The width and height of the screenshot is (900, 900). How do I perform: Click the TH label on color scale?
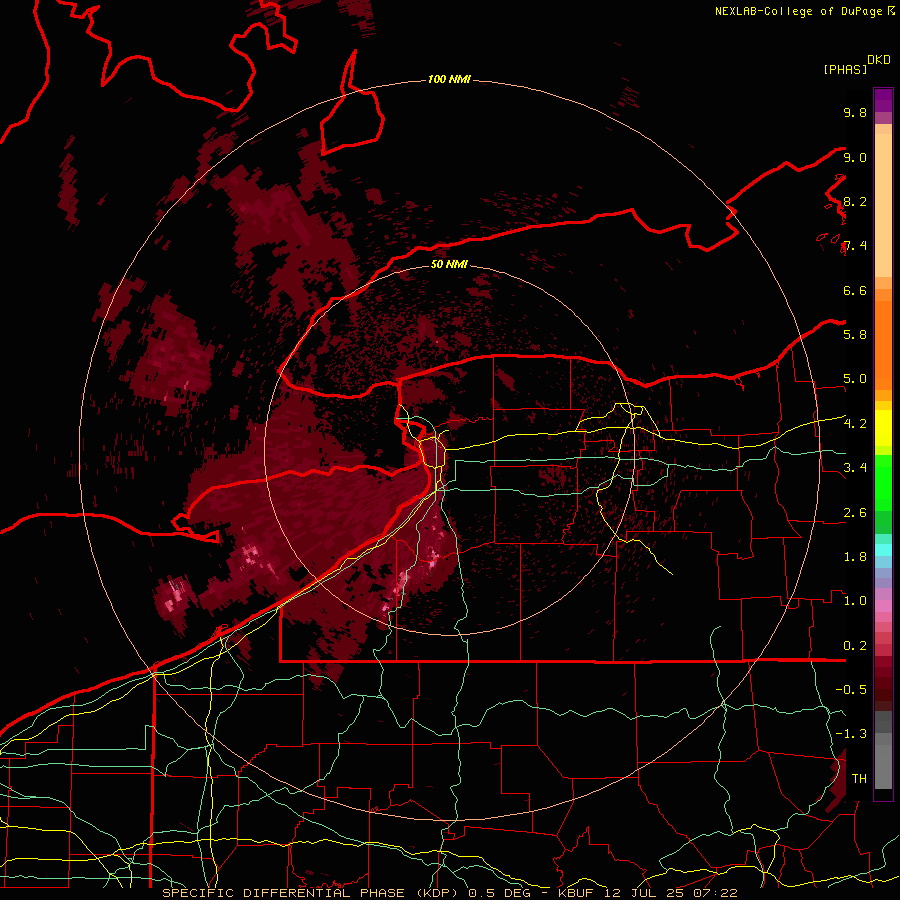click(859, 779)
